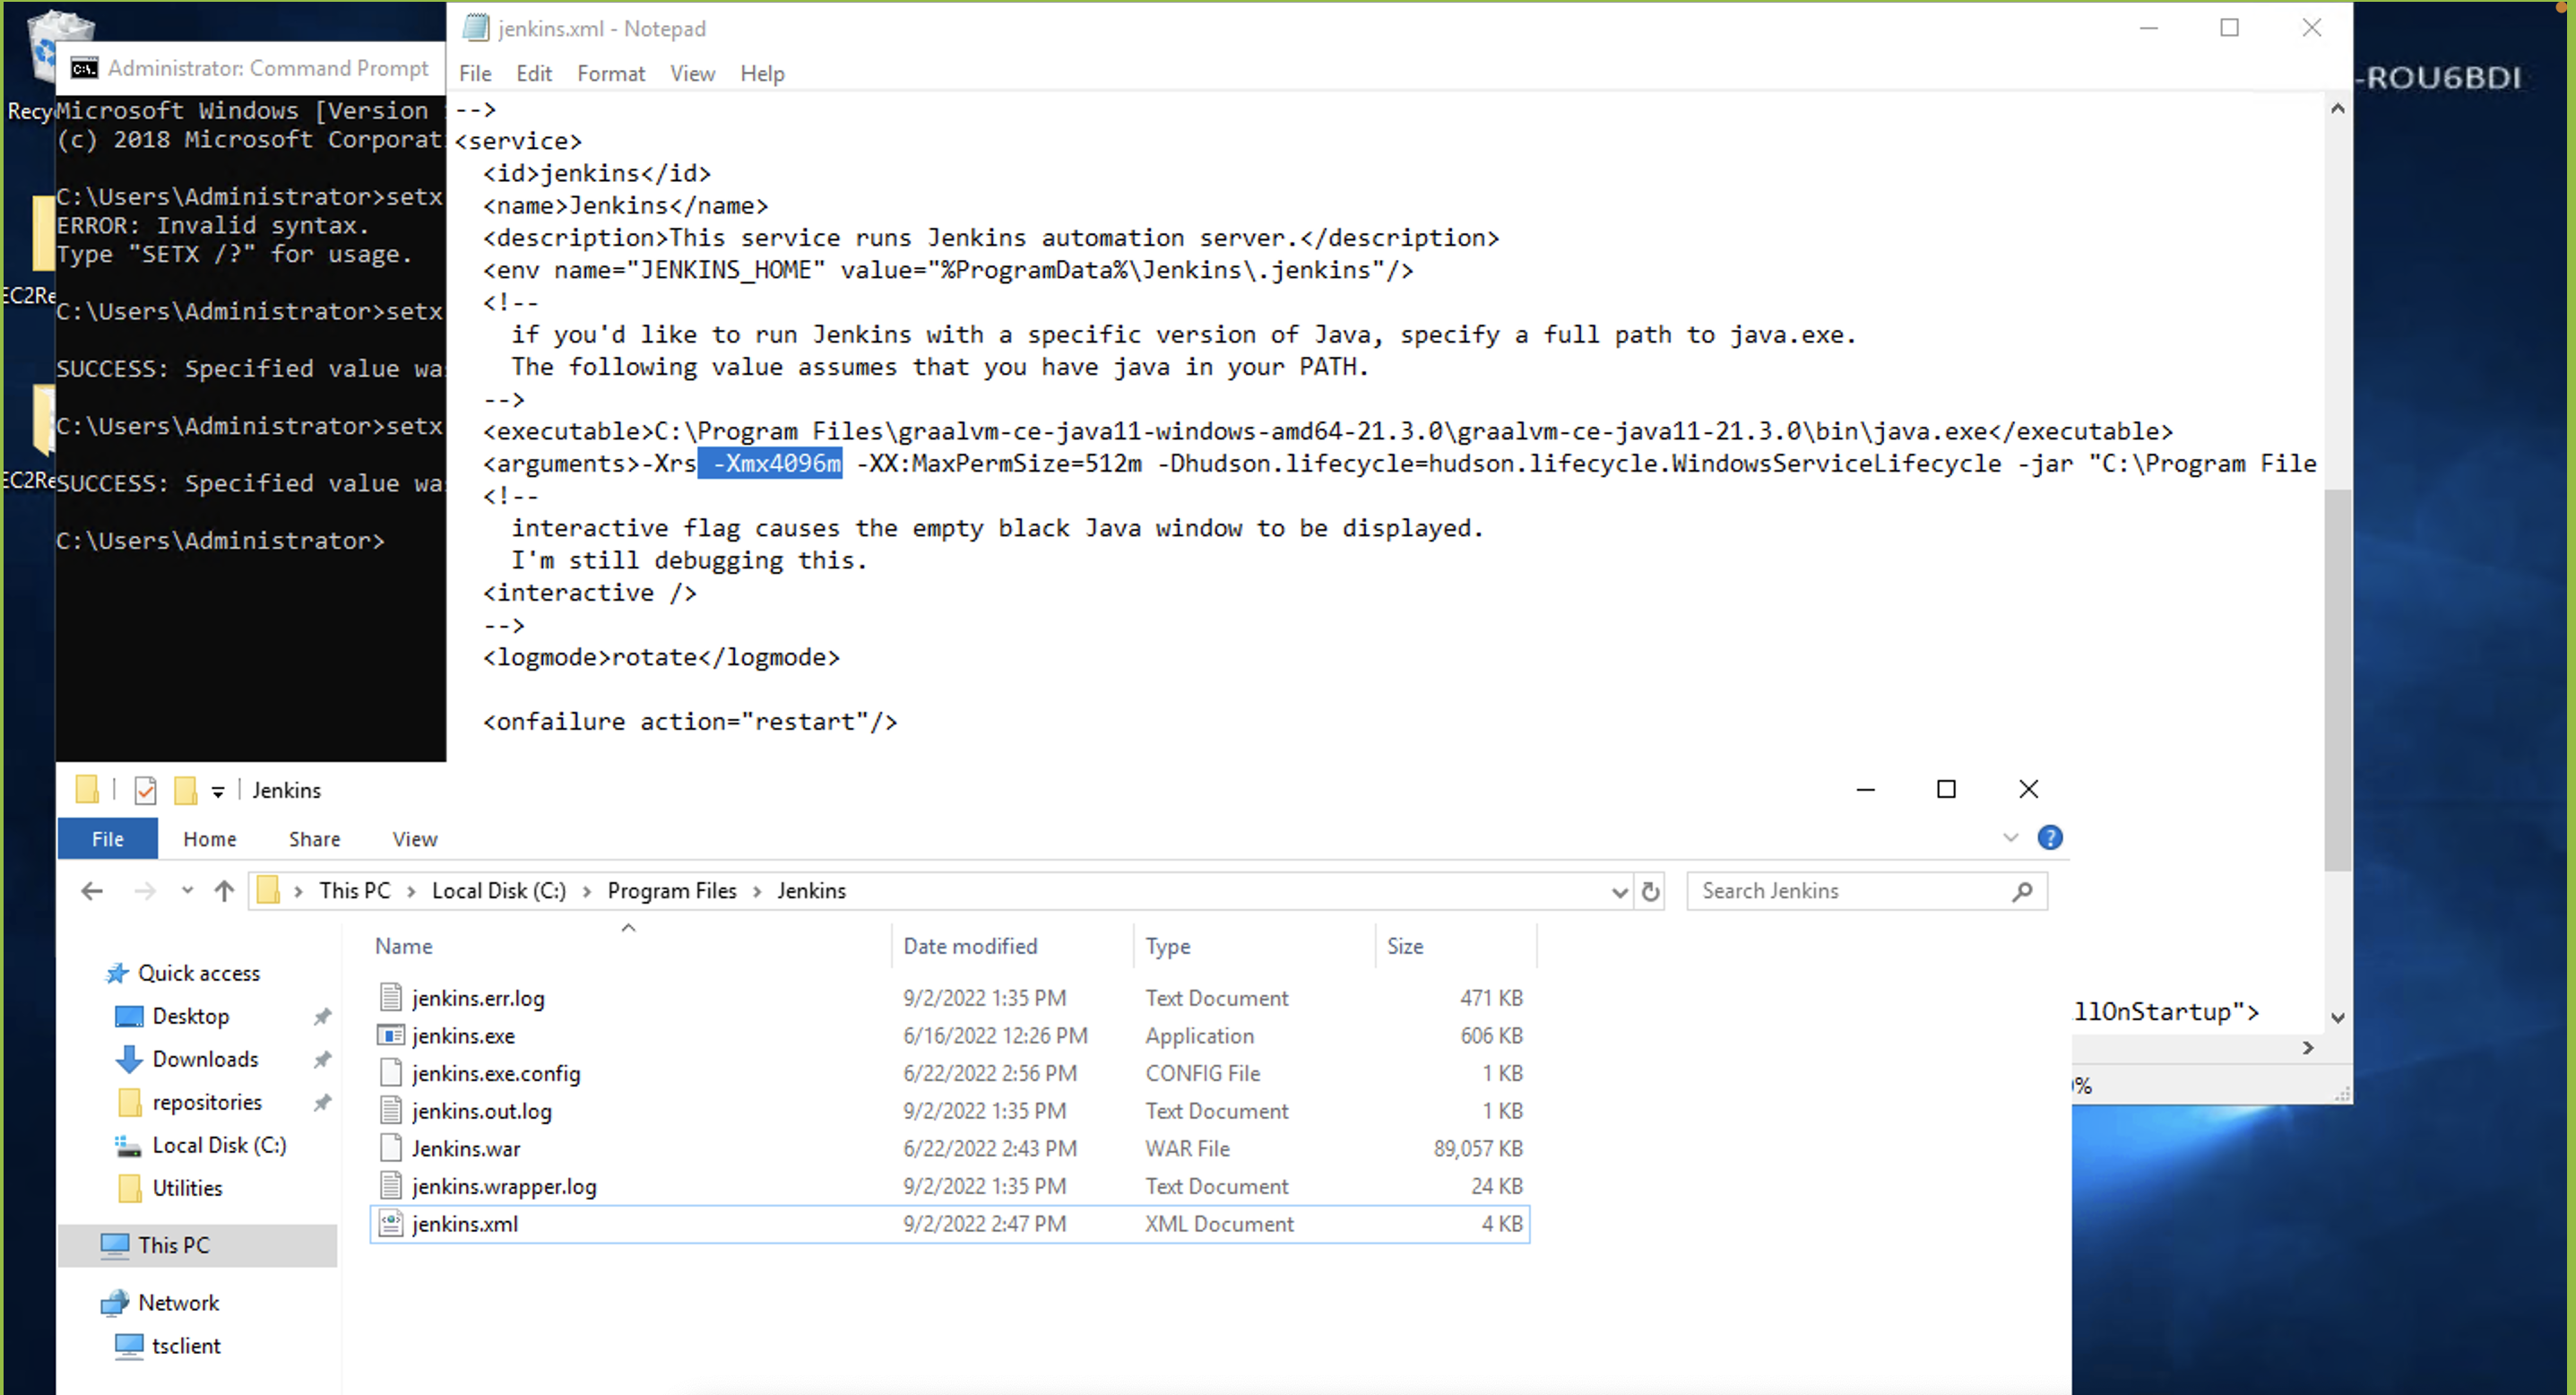Click the jenkins.xml document icon
2576x1395 pixels.
coord(391,1224)
